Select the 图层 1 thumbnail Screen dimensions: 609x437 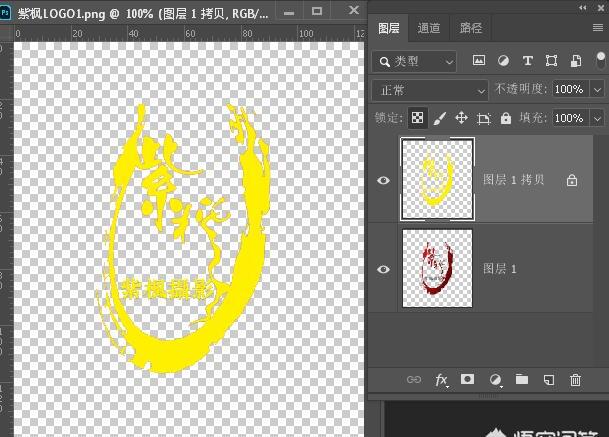(437, 269)
